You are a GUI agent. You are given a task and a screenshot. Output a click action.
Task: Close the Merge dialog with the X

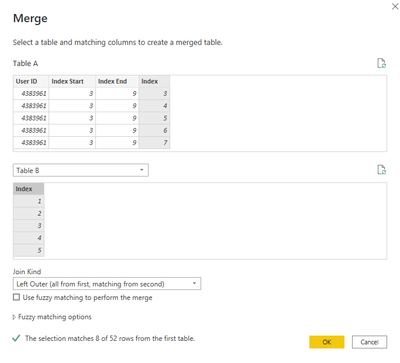coord(395,6)
